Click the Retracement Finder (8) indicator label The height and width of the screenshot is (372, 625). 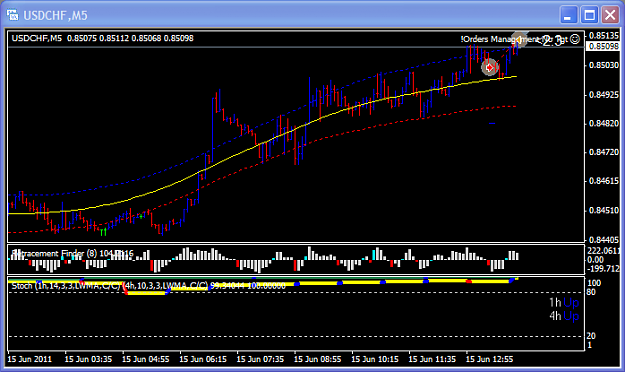point(73,254)
